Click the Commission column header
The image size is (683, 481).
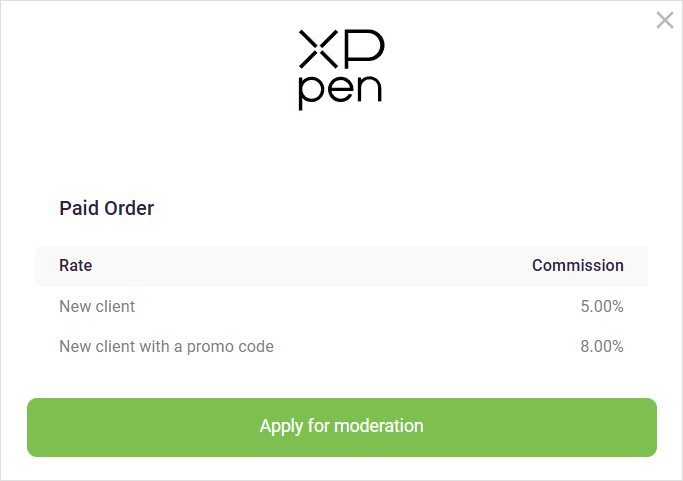(577, 265)
